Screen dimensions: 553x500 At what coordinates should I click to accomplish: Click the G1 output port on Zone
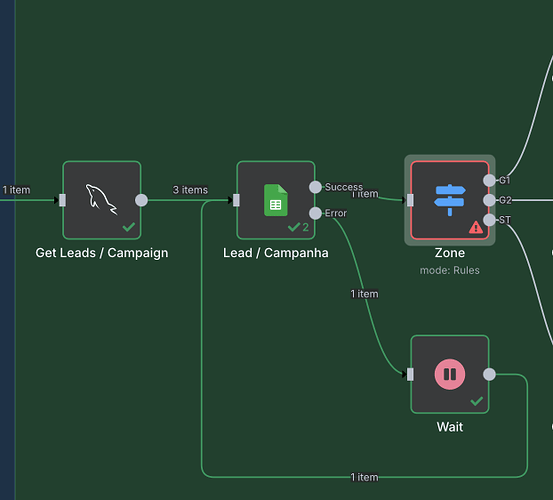[489, 180]
